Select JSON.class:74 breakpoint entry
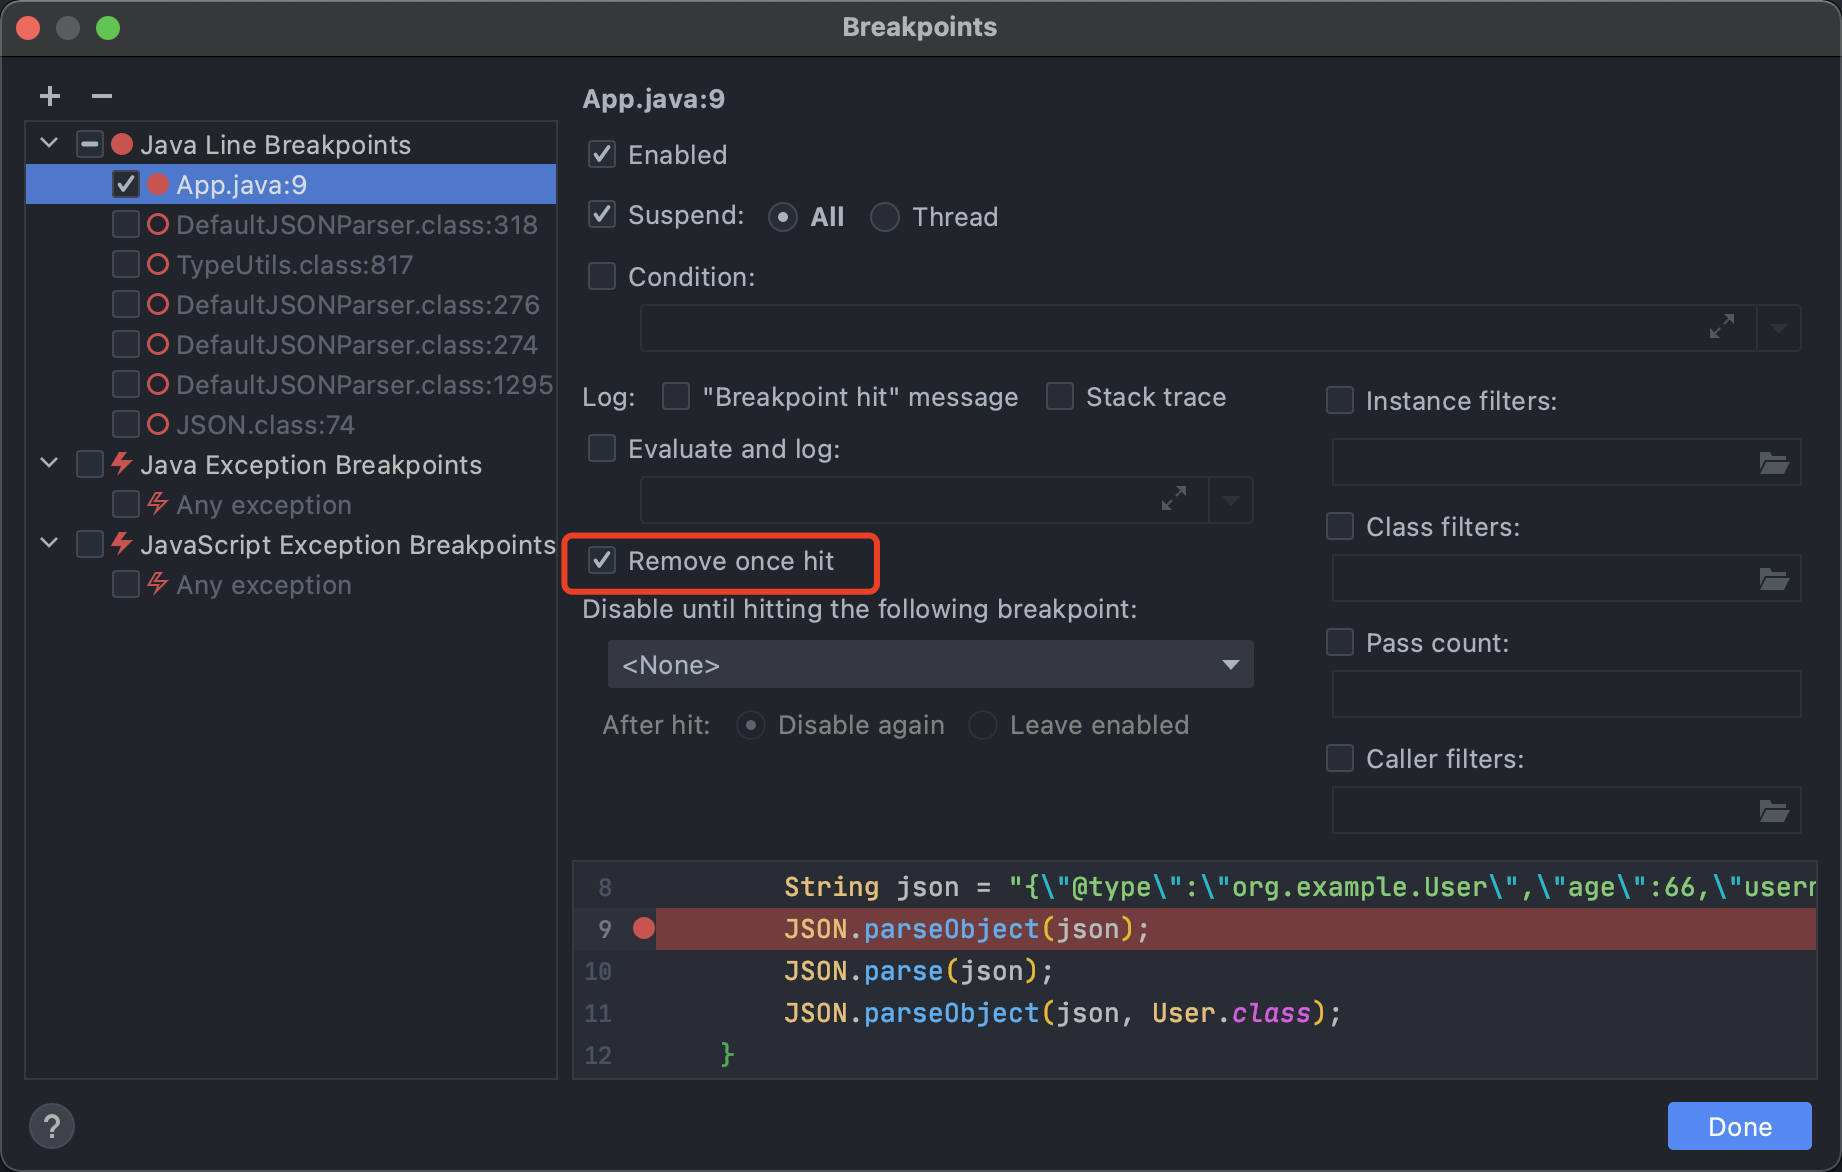Viewport: 1842px width, 1172px height. (x=265, y=425)
